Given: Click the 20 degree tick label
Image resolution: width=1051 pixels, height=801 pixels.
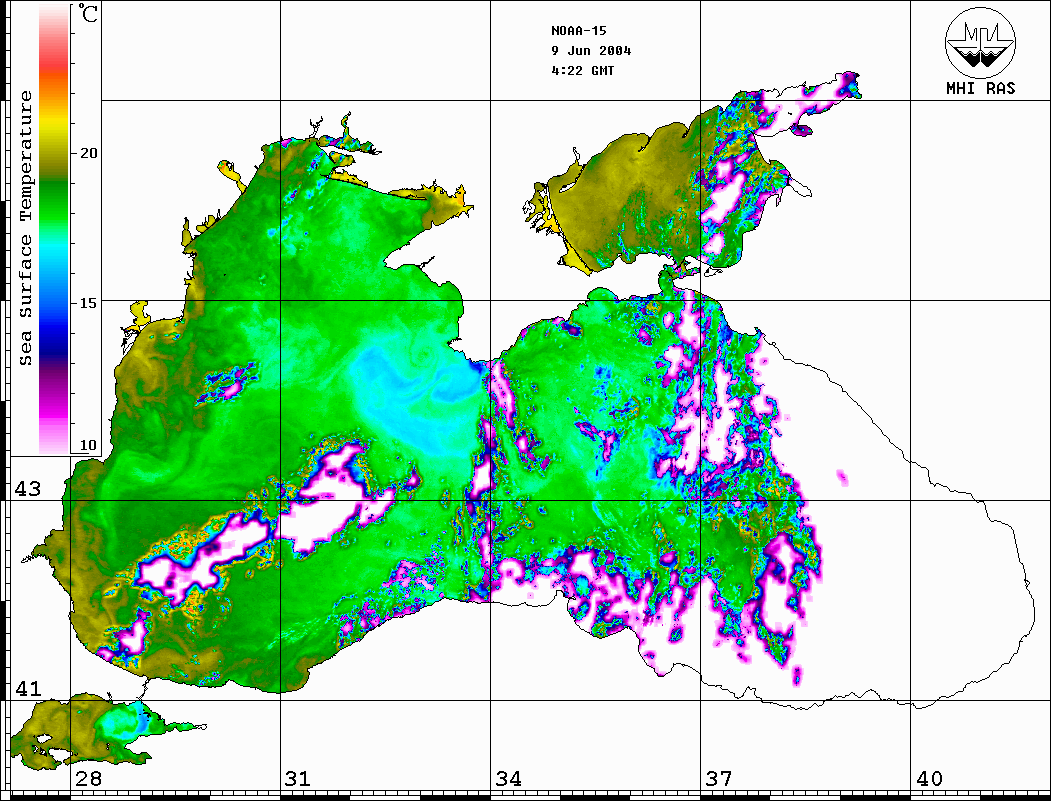Looking at the screenshot, I should click(x=88, y=153).
